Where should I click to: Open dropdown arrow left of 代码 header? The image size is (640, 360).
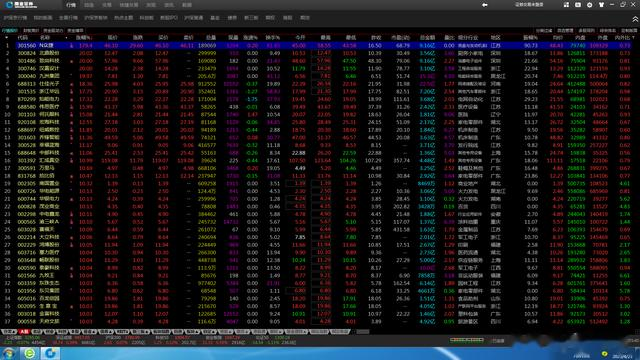tap(7, 38)
